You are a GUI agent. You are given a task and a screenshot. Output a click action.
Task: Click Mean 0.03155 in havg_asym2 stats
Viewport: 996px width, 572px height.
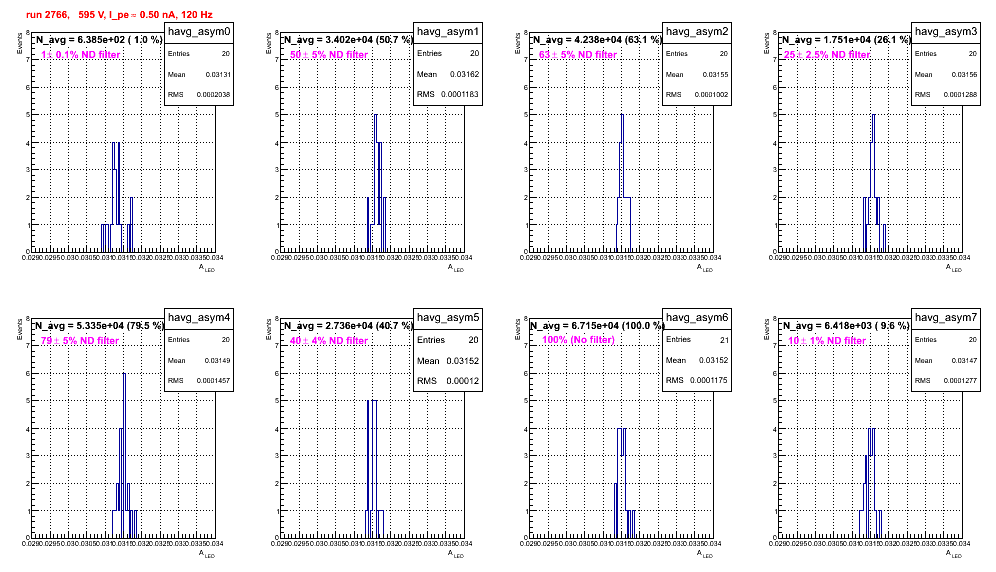[697, 74]
